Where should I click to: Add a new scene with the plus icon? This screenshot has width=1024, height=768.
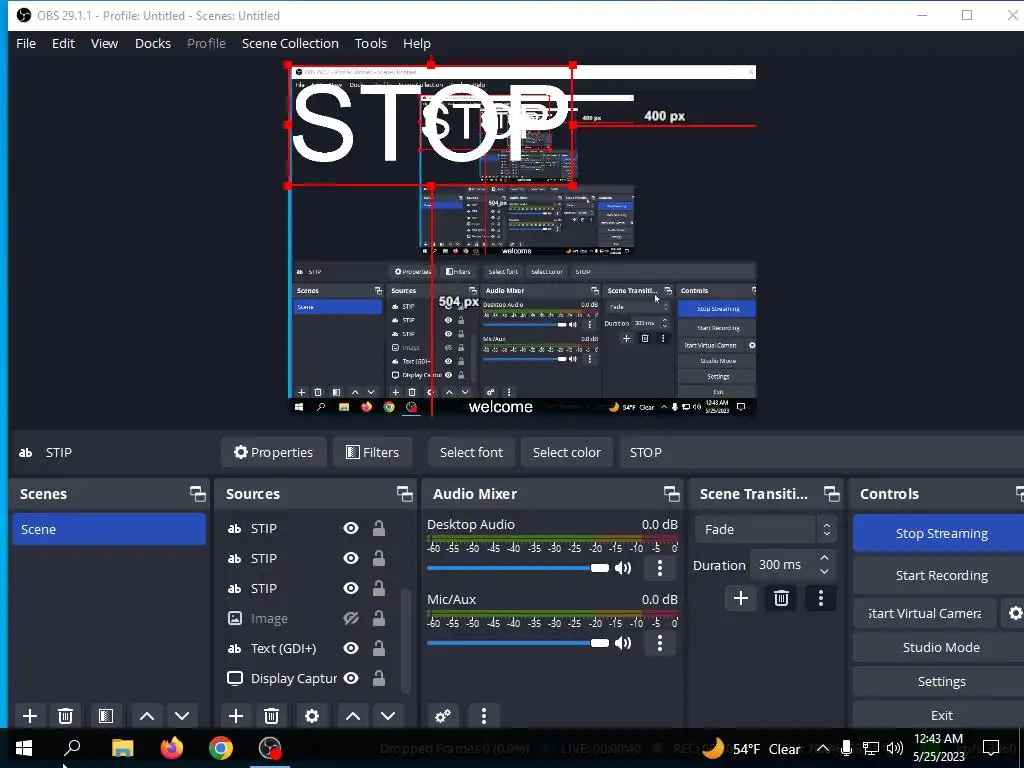(29, 716)
